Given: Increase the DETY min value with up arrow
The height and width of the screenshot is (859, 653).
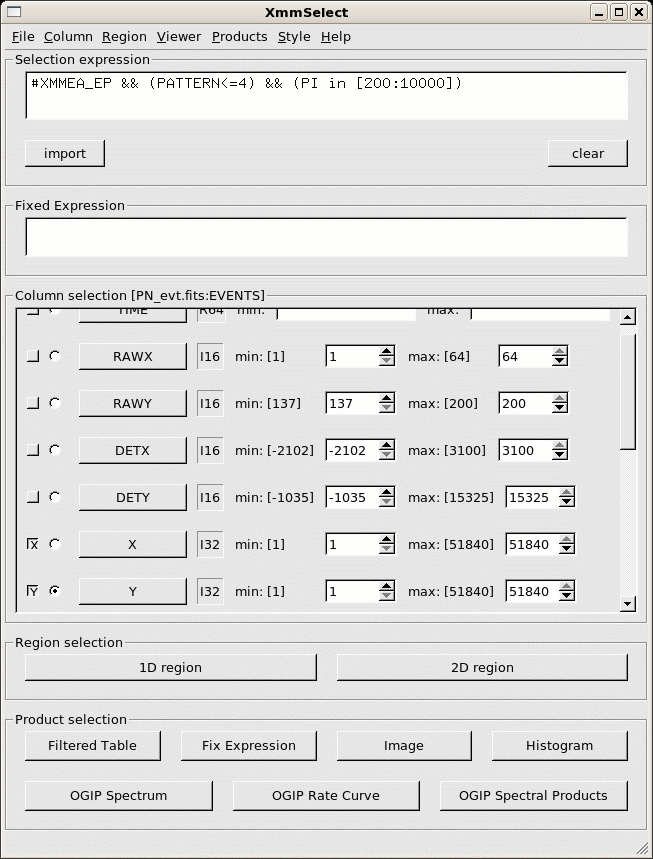Looking at the screenshot, I should 387,492.
